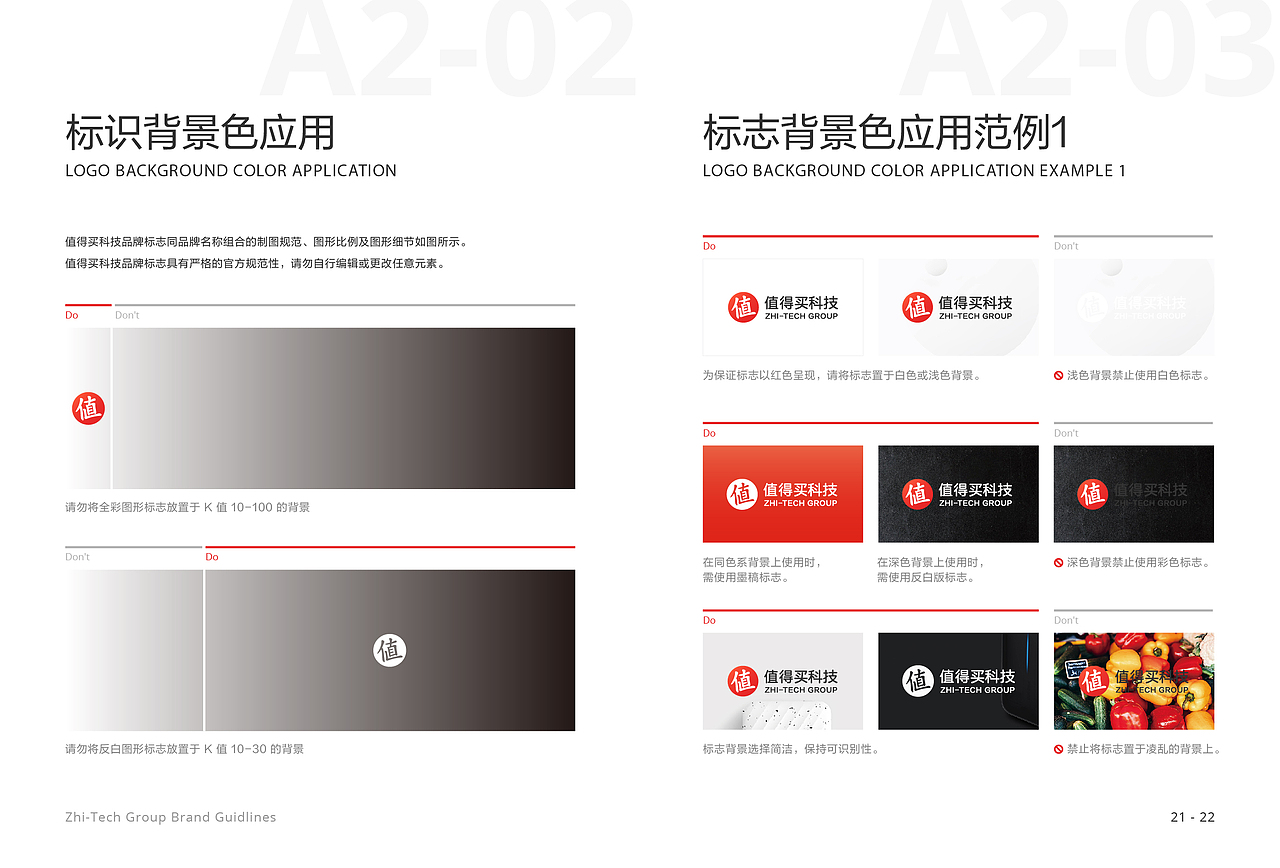Viewport: 1280px width, 868px height.
Task: Select the 值 icon on the light embossed-background card
Action: click(917, 307)
